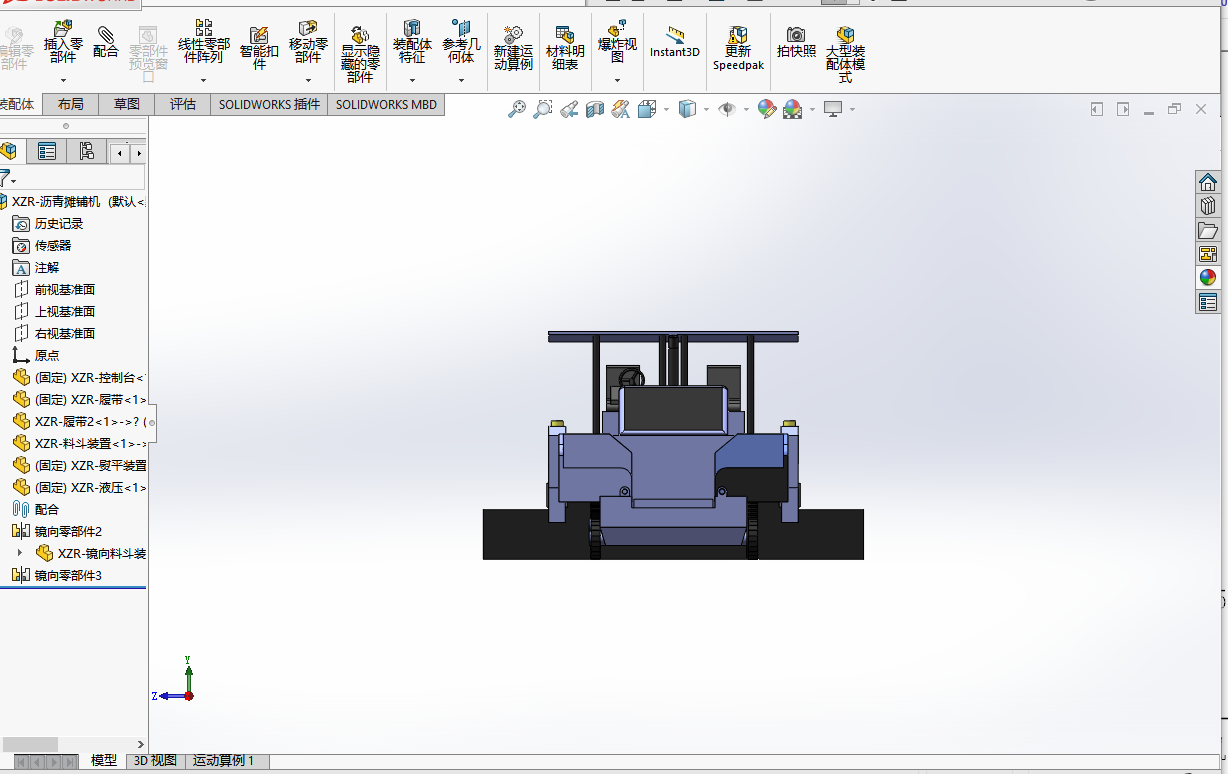Click the 智能扣件 smart fasteners tool

point(259,48)
